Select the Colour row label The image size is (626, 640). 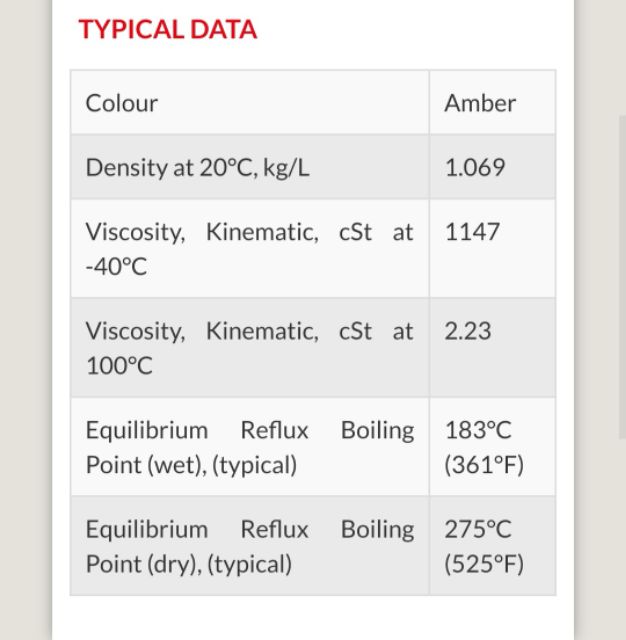[x=121, y=103]
